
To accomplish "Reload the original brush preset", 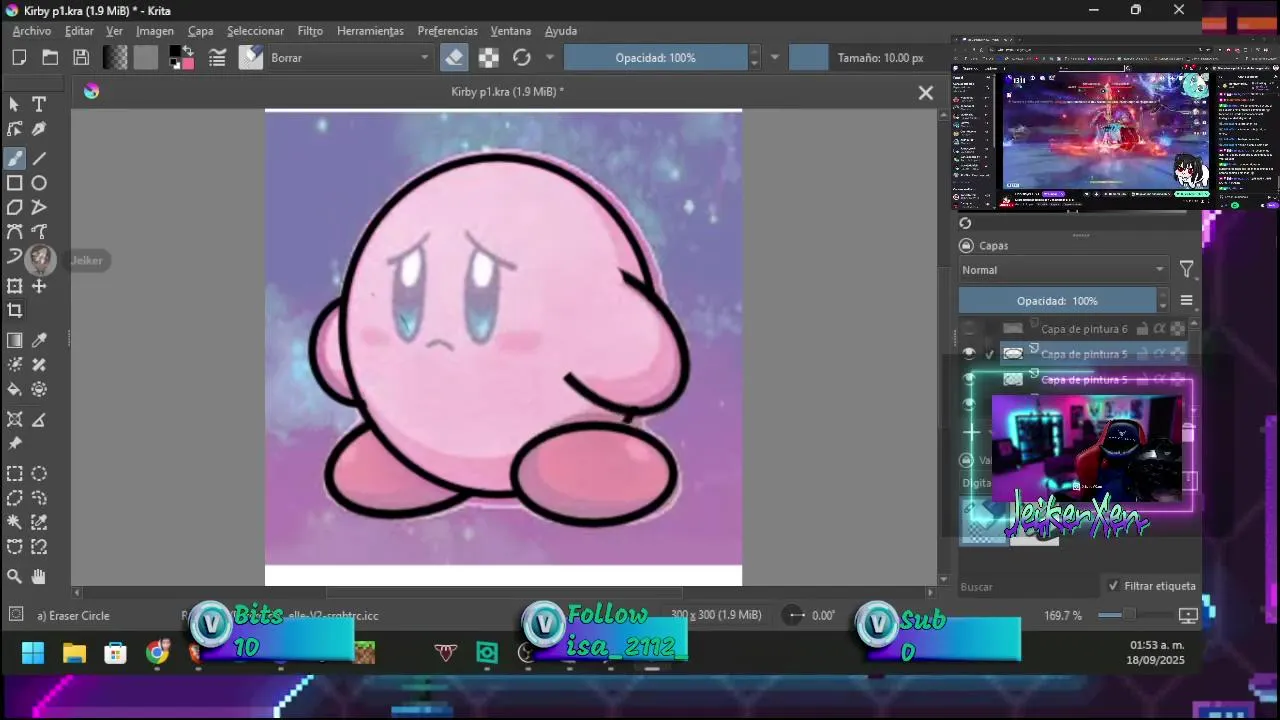I will 522,58.
